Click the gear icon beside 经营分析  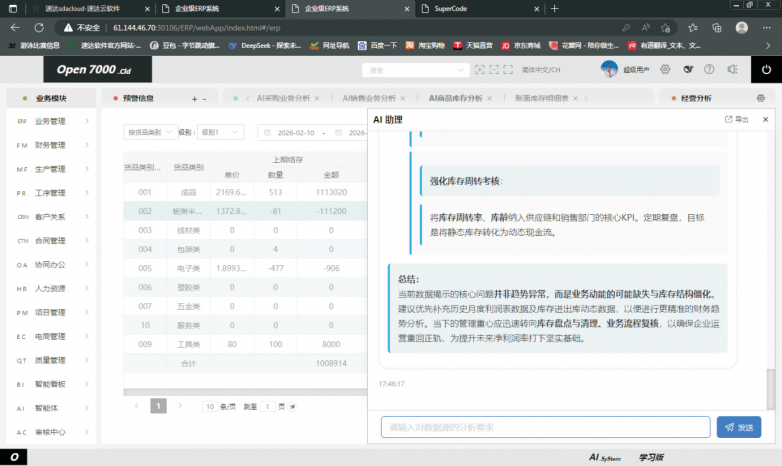[760, 99]
